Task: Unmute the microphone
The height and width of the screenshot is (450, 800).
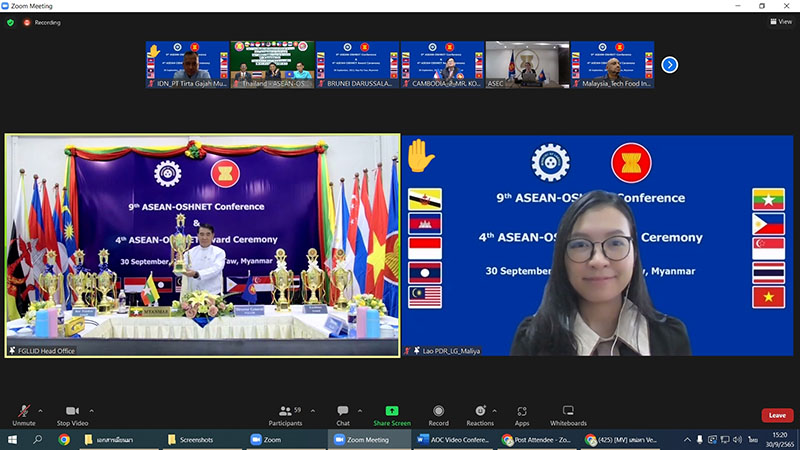Action: pyautogui.click(x=24, y=412)
